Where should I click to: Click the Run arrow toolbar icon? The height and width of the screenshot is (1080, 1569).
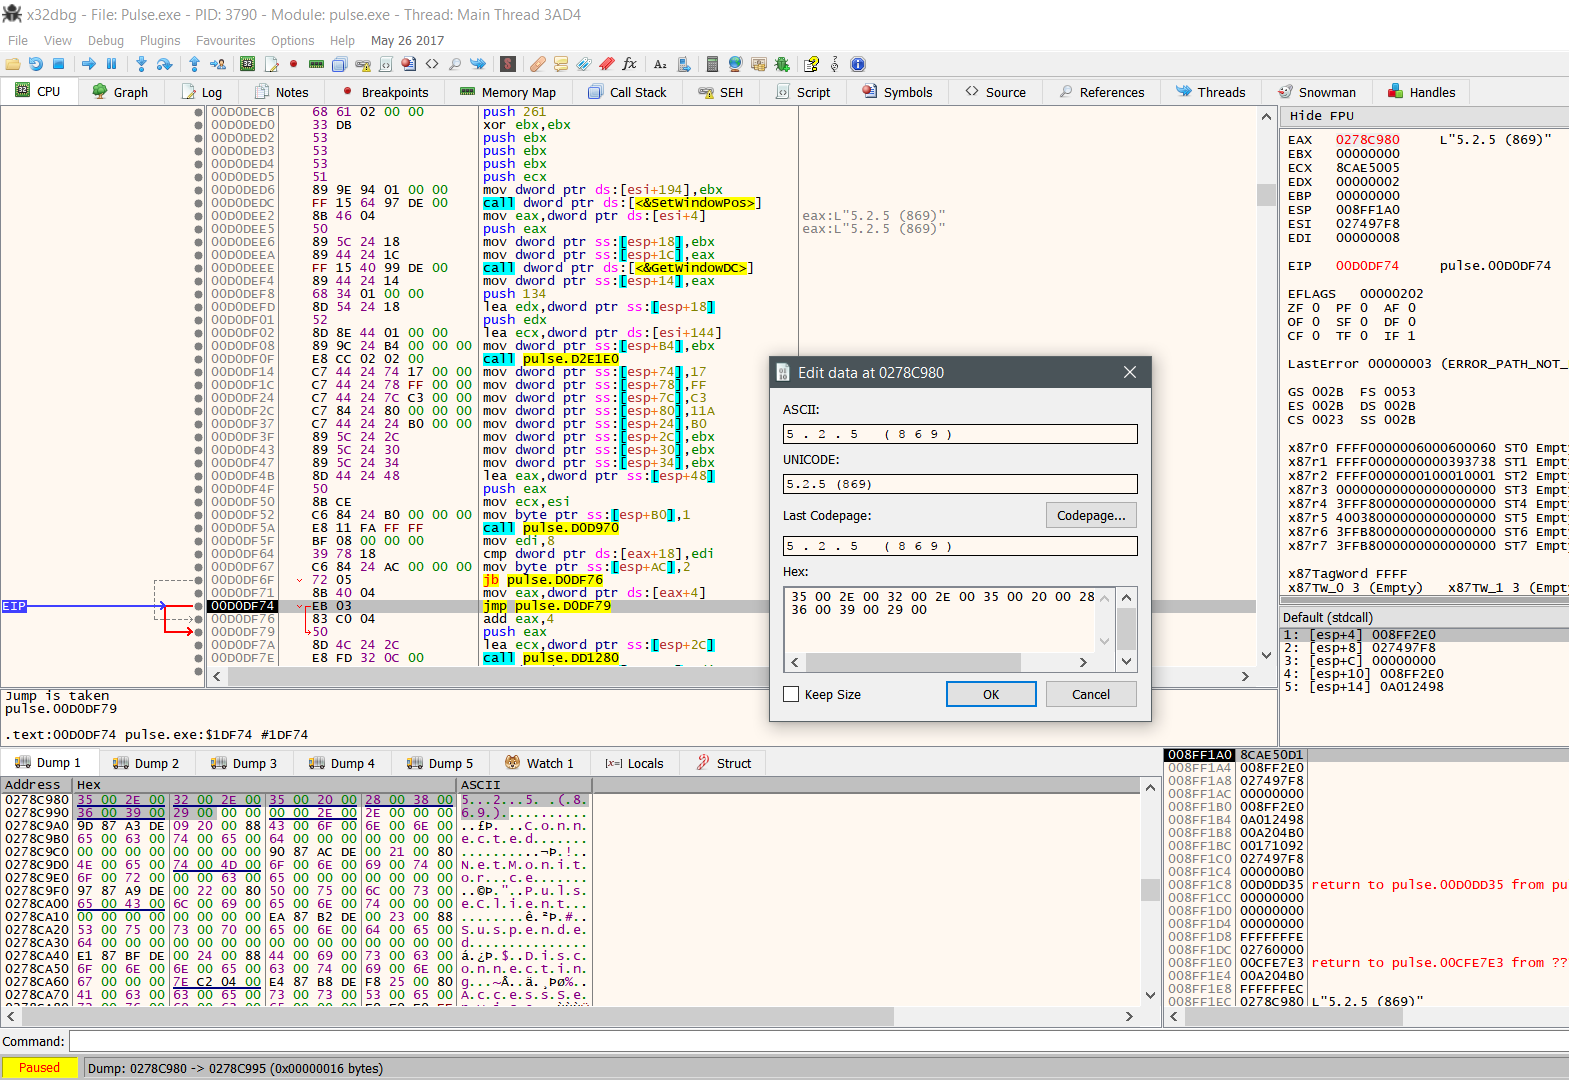(x=89, y=64)
